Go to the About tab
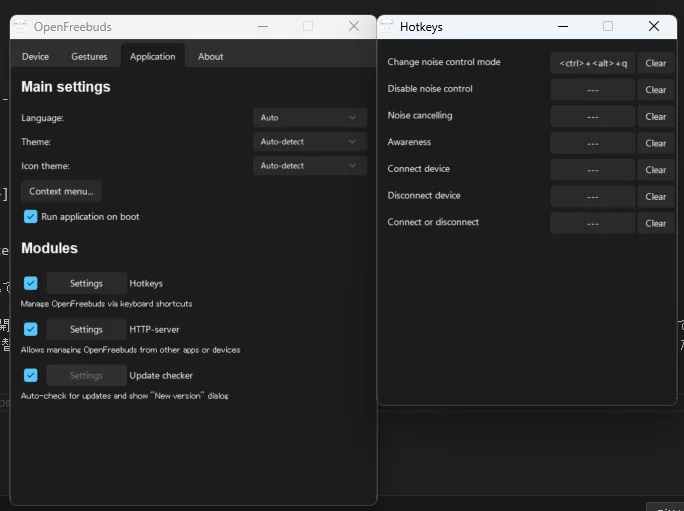This screenshot has height=511, width=684. pyautogui.click(x=210, y=57)
